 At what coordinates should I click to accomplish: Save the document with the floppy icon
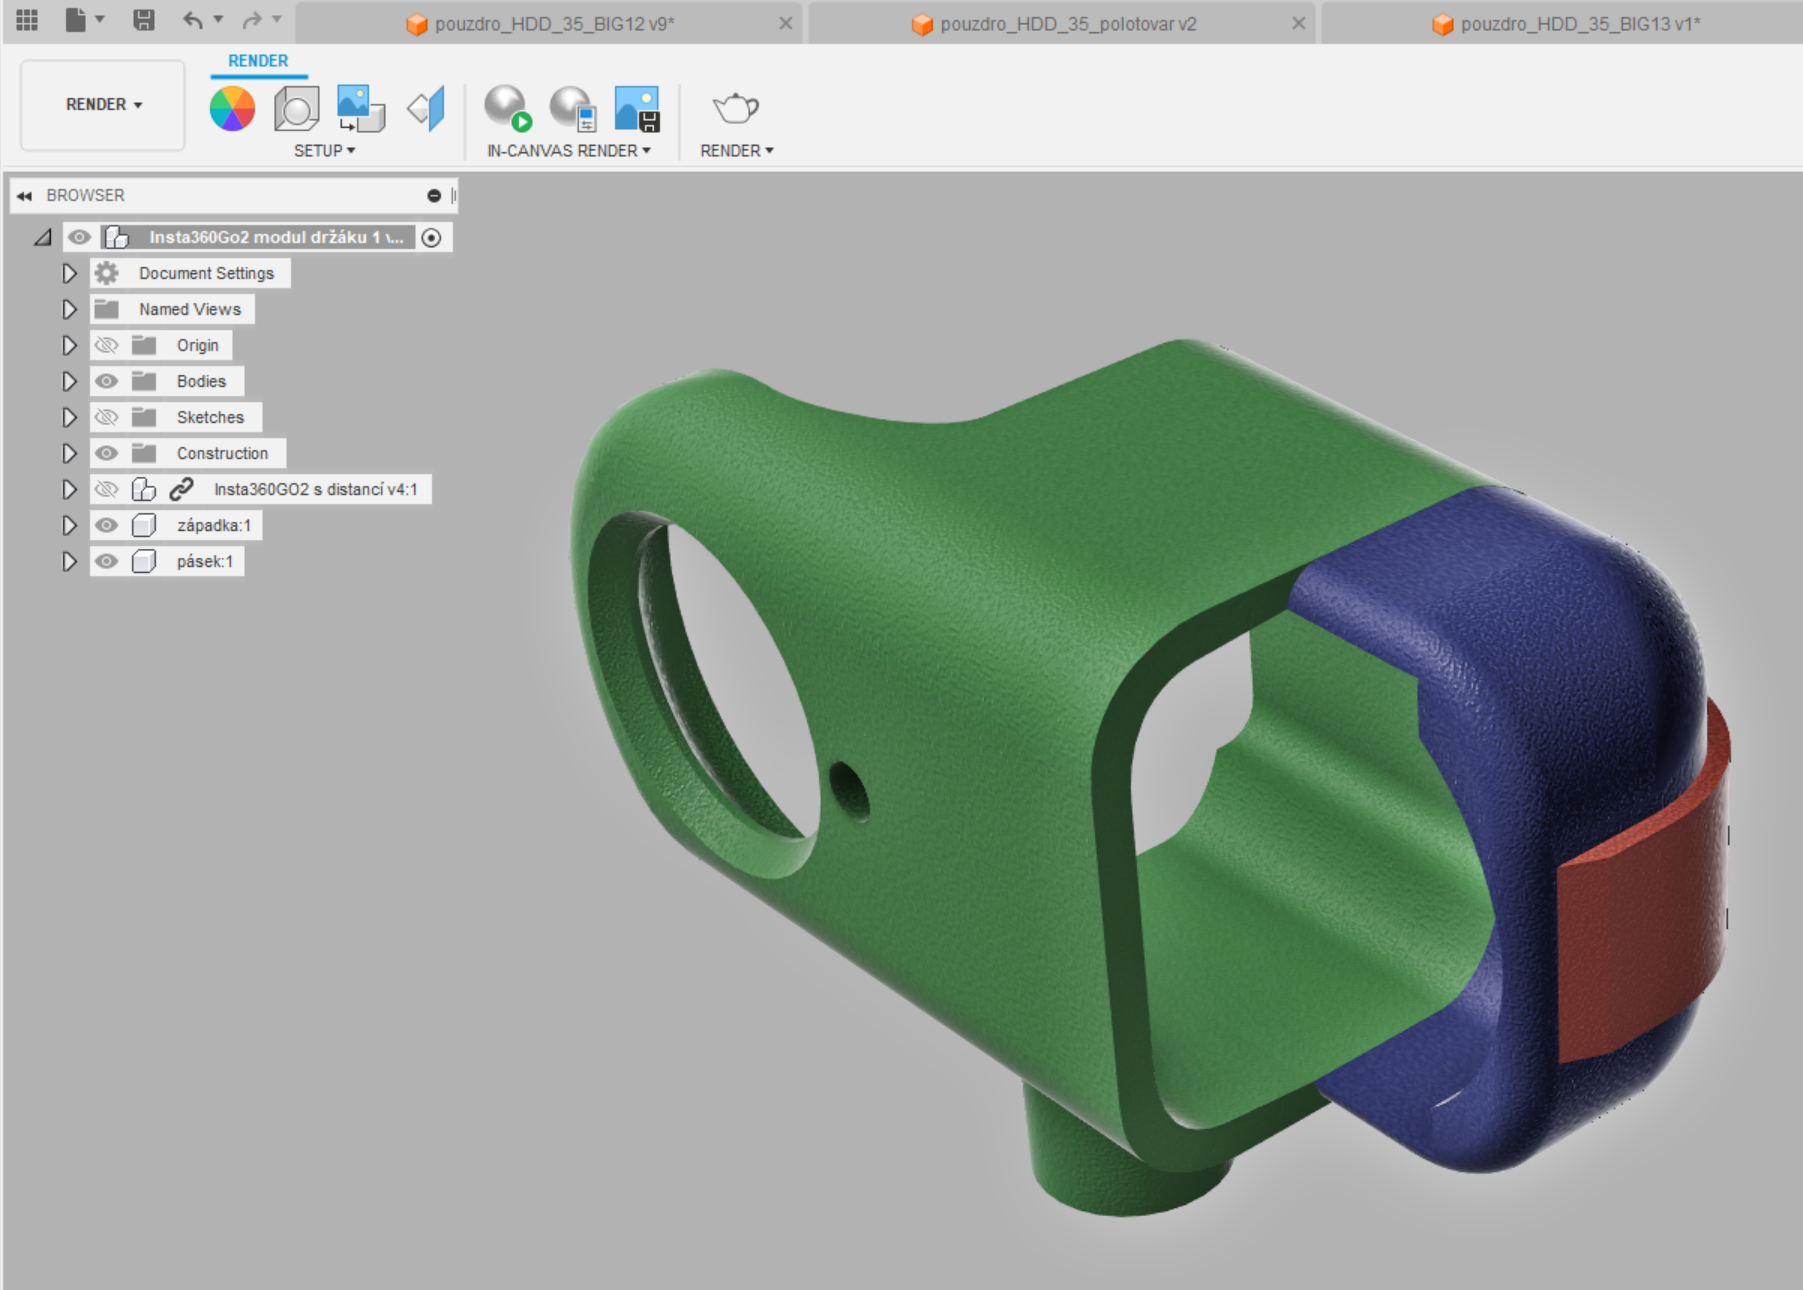144,20
